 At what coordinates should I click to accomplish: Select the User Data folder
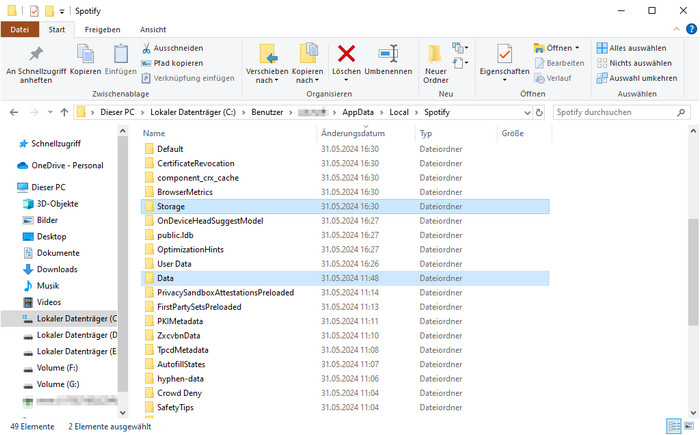tap(174, 264)
